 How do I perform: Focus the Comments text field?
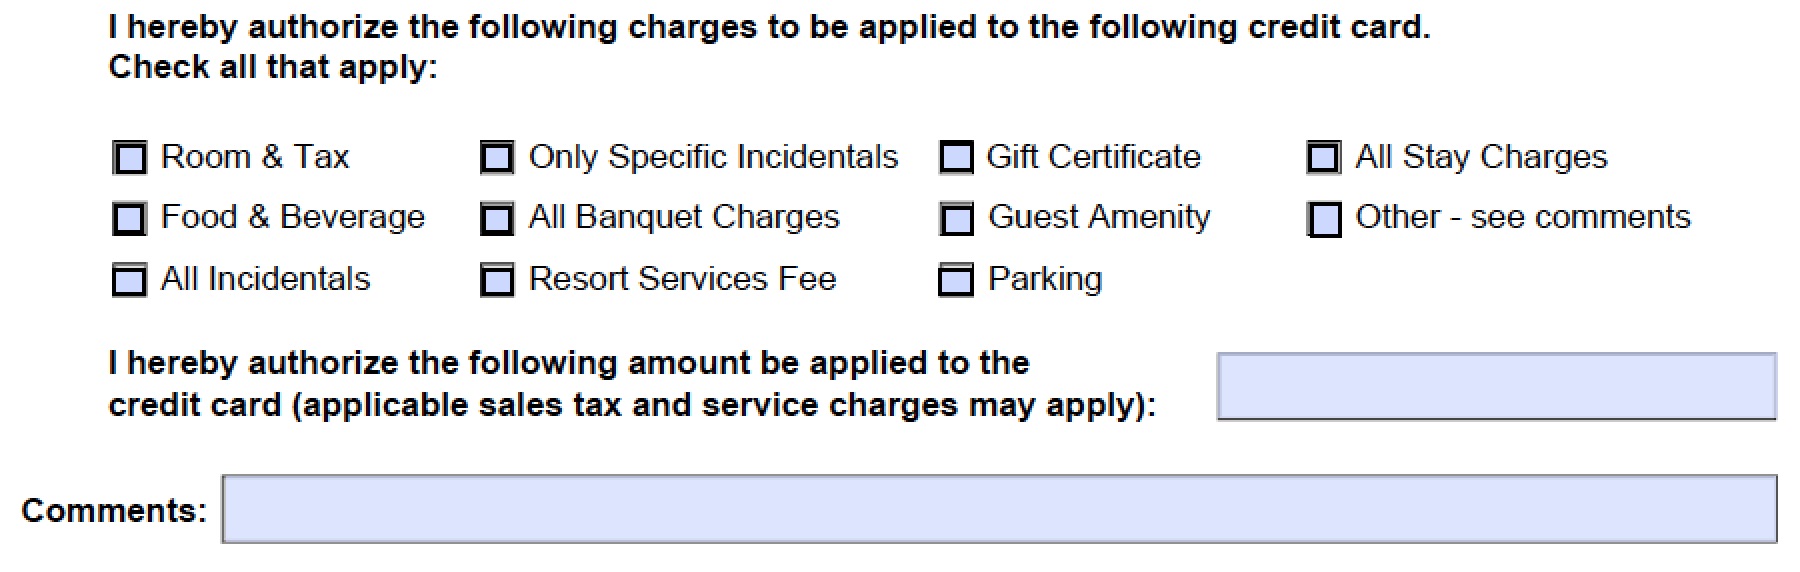click(1000, 509)
